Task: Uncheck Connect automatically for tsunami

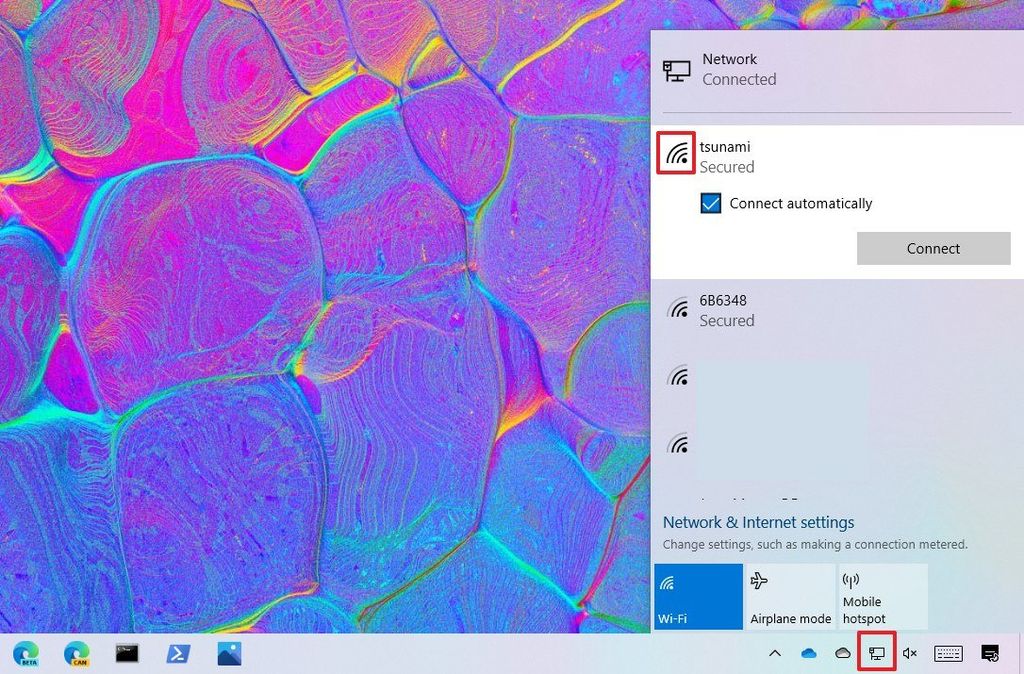Action: [711, 203]
